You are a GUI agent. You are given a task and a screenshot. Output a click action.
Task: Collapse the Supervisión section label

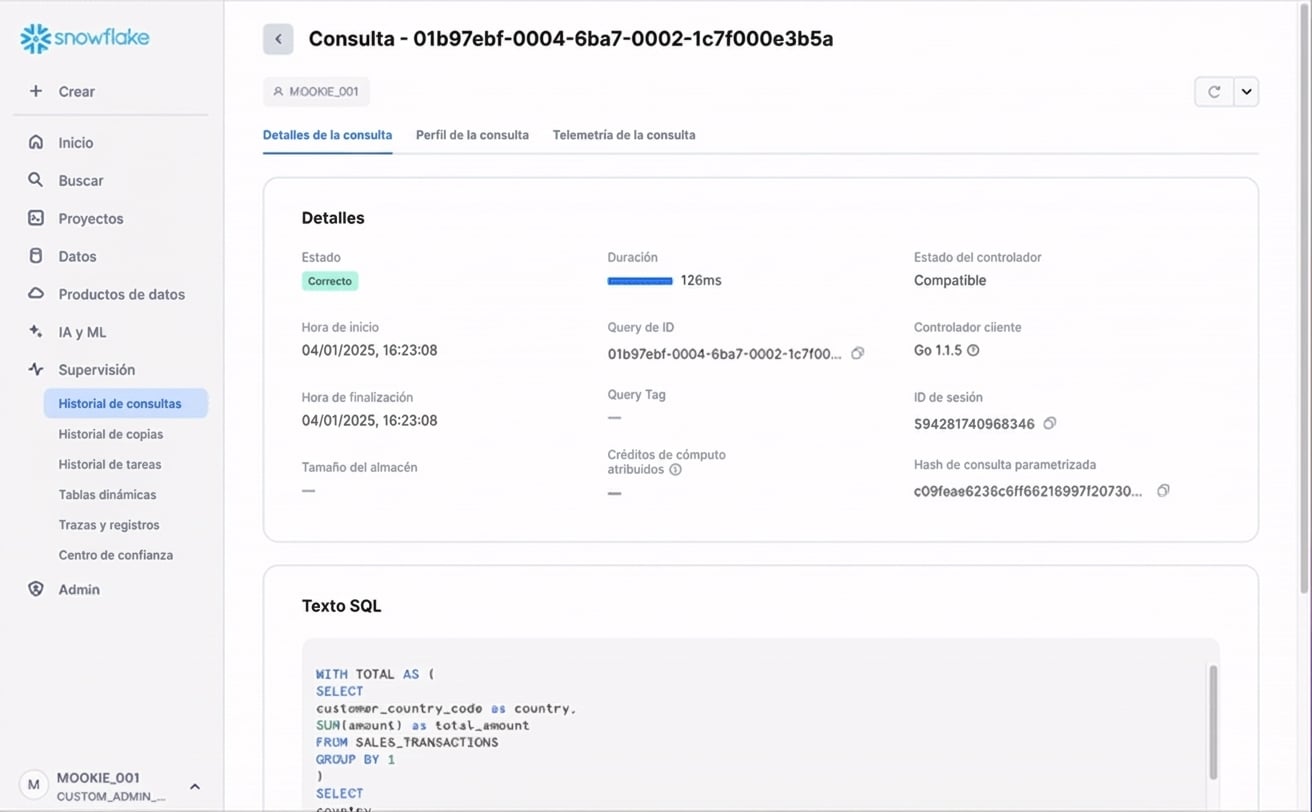[97, 370]
